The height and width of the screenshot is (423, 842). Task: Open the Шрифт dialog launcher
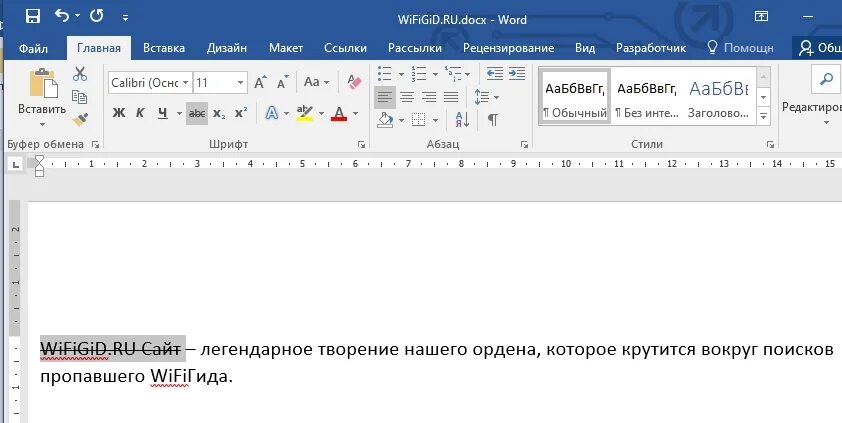click(x=361, y=144)
